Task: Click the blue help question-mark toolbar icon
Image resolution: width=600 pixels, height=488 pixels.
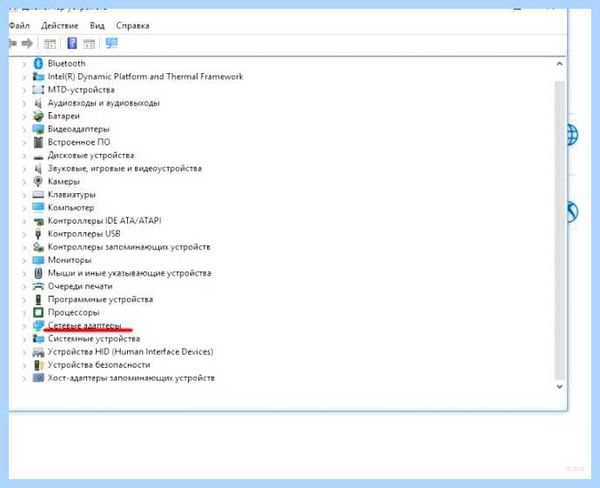Action: 72,43
